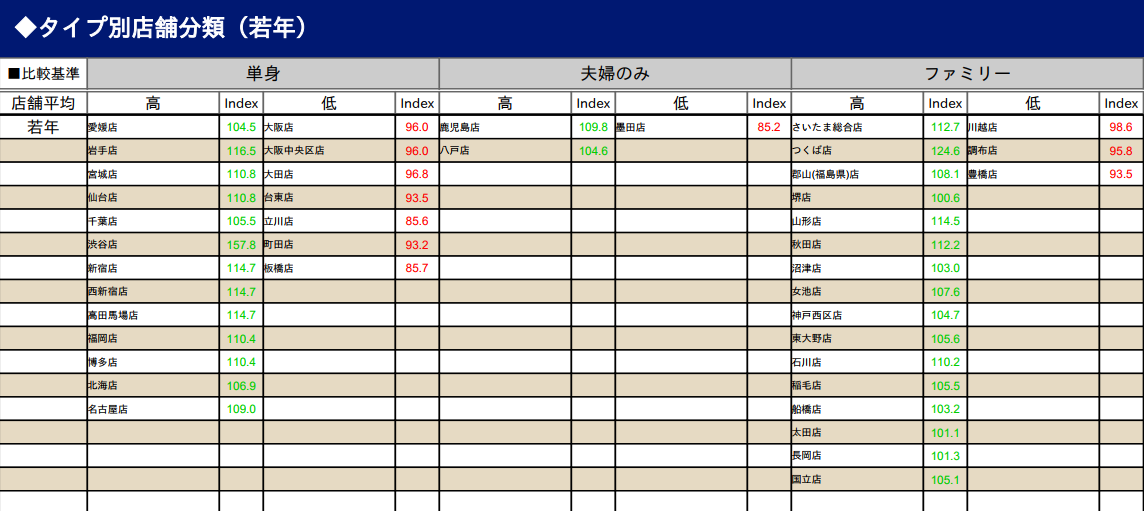Click the 店舗平均 header cell
Viewport: 1144px width, 511px height.
tap(44, 103)
